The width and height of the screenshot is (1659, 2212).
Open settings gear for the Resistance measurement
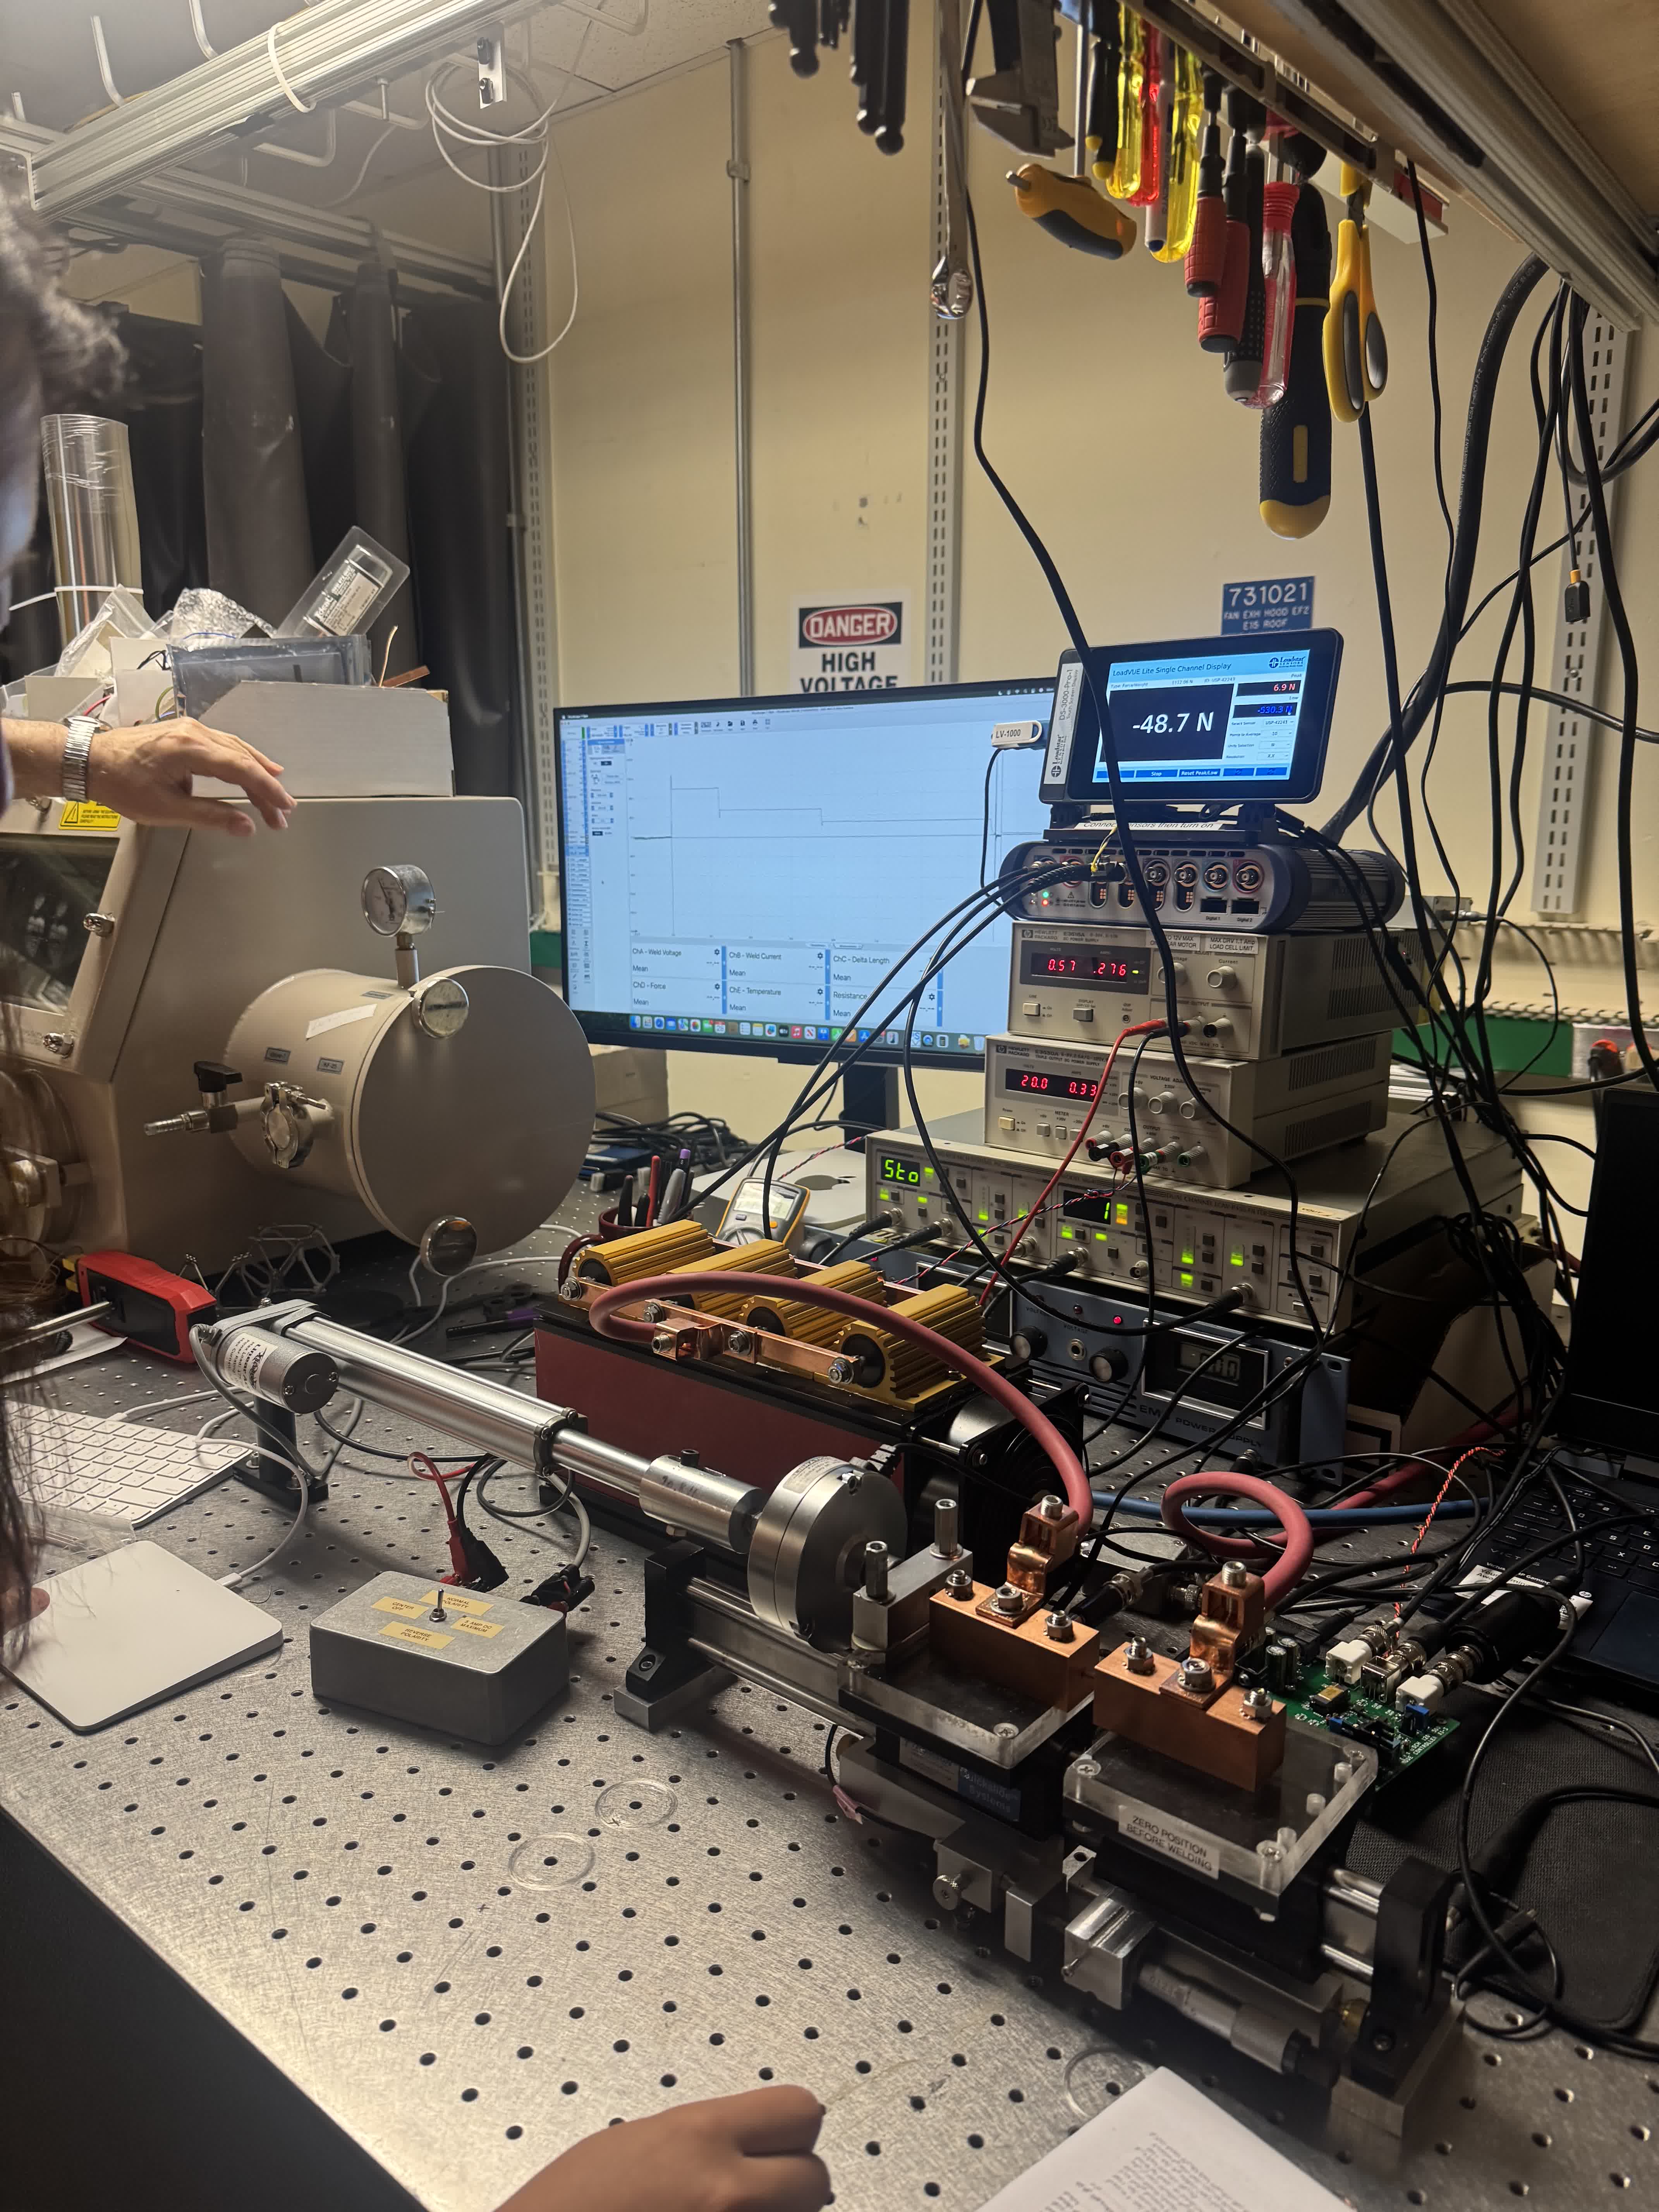932,997
